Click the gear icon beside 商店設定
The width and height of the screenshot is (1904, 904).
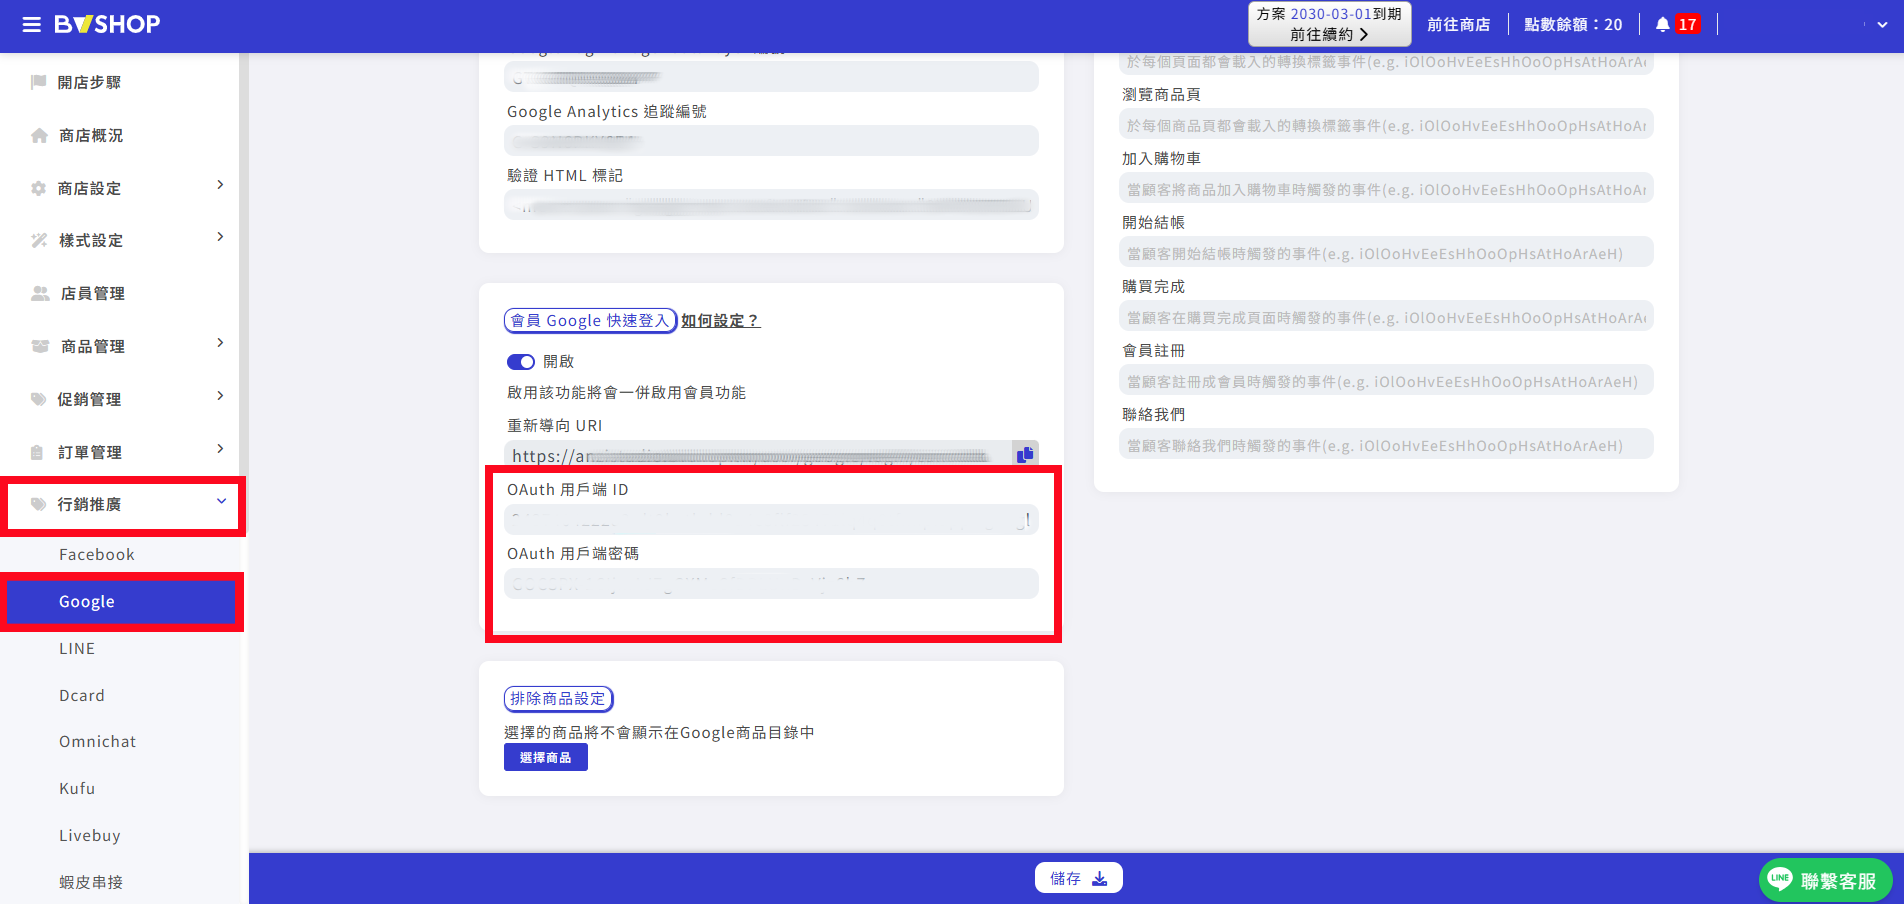tap(39, 188)
